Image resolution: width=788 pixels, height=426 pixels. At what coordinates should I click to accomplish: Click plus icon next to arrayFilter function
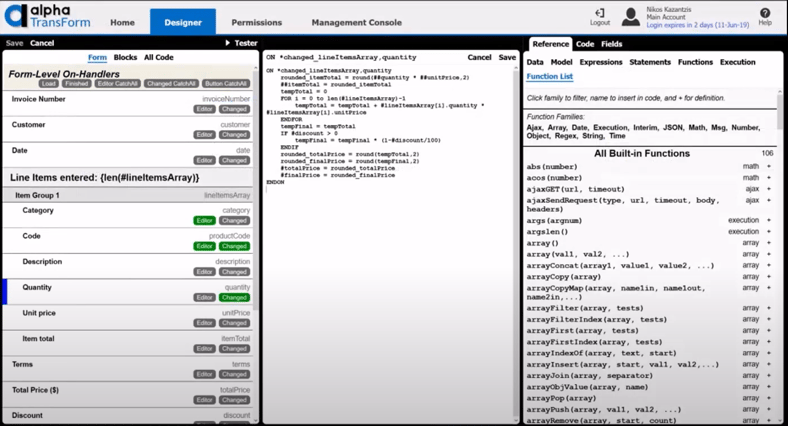(768, 308)
